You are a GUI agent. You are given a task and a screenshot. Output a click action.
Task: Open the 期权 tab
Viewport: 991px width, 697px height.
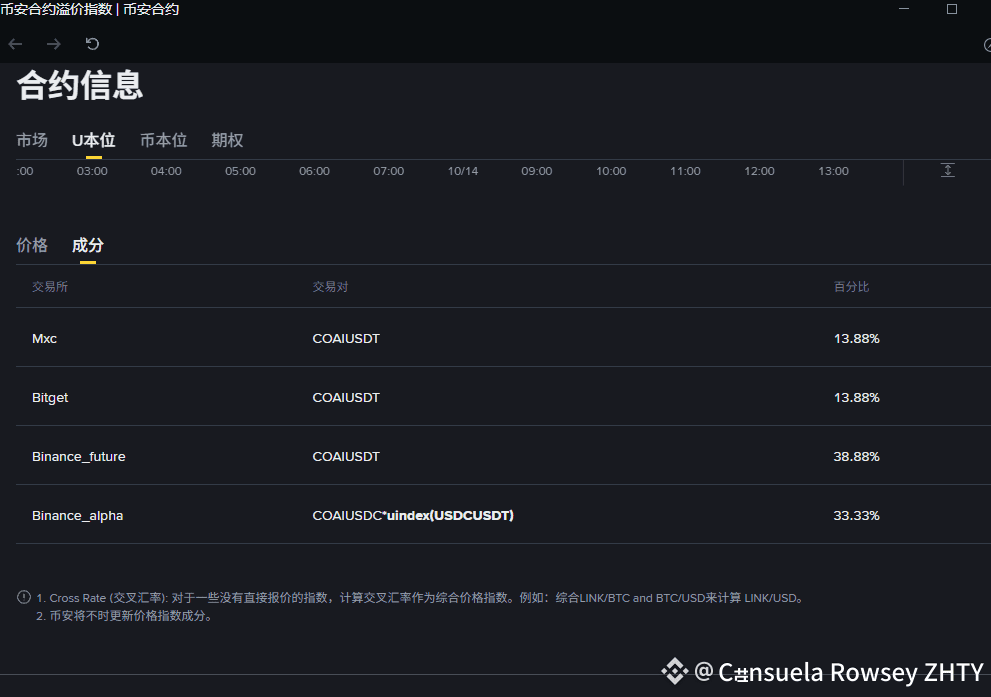click(227, 140)
